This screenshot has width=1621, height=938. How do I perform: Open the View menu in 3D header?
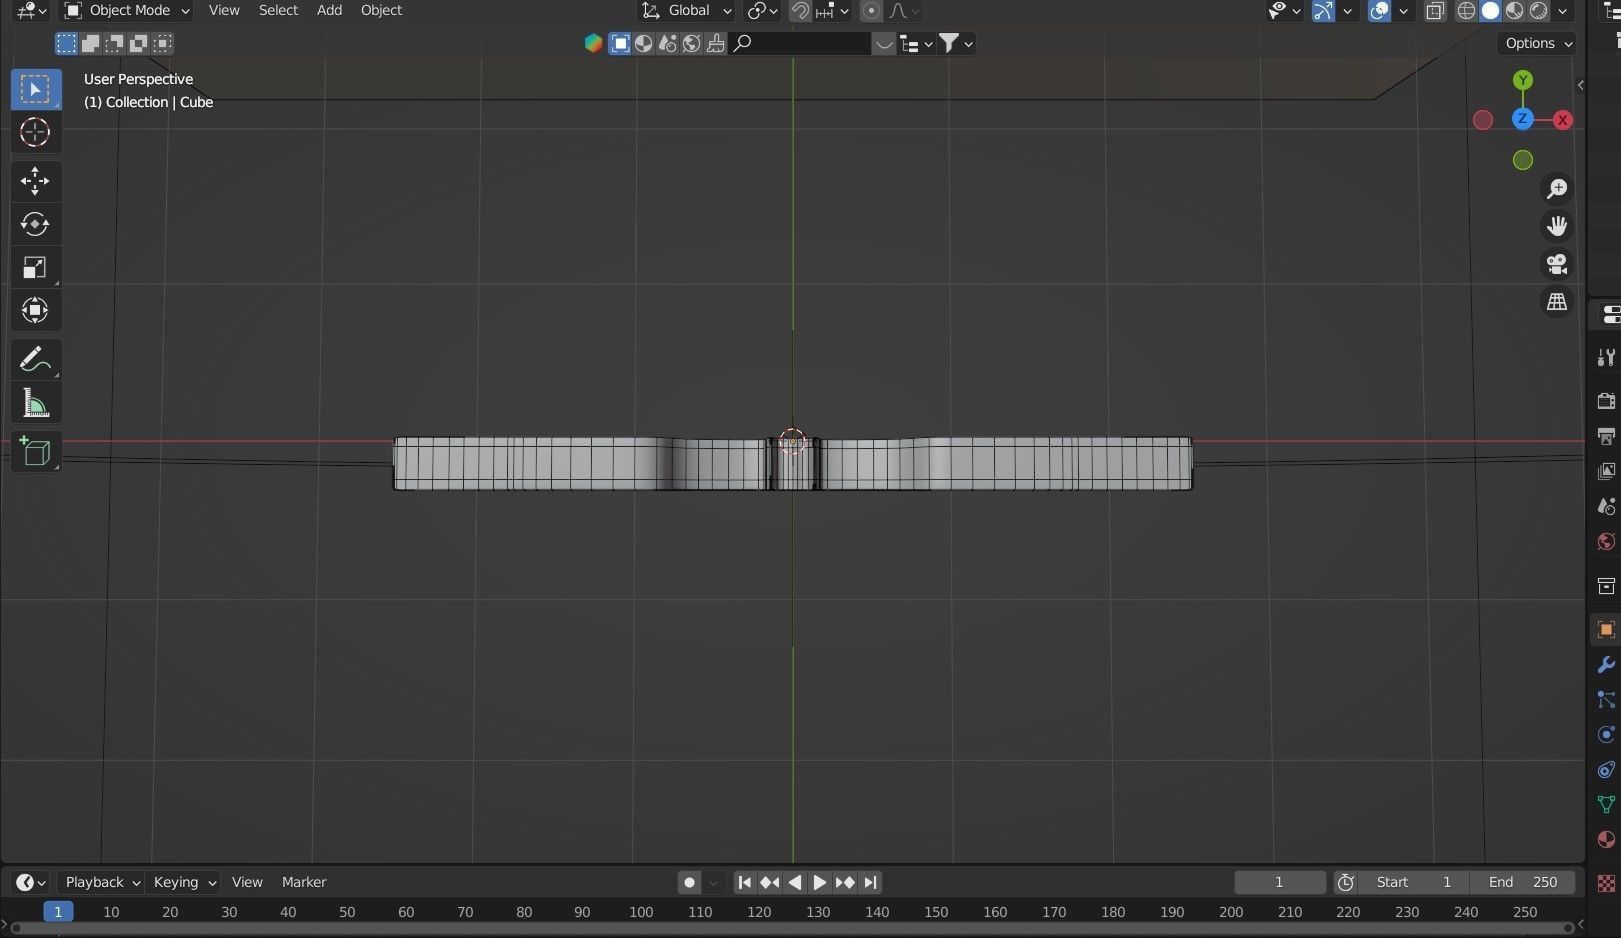pyautogui.click(x=224, y=10)
